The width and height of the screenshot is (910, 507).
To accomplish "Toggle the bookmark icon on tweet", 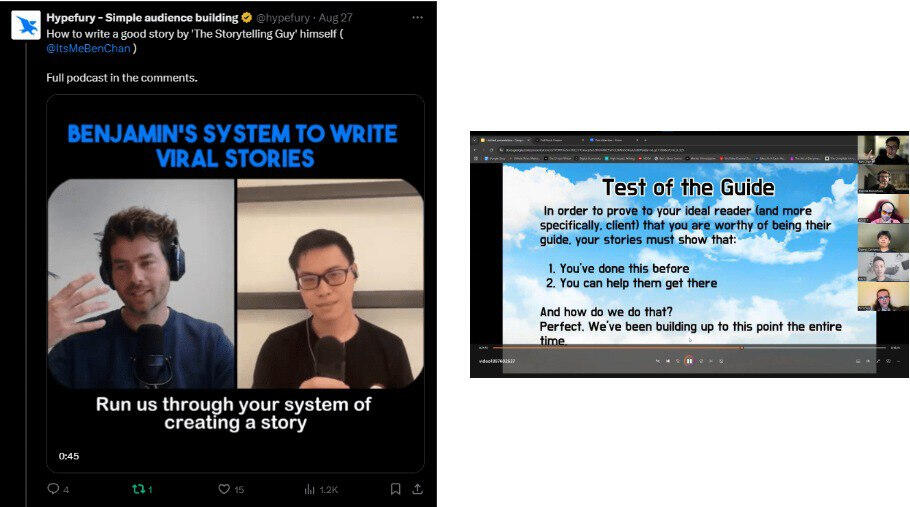I will 395,489.
